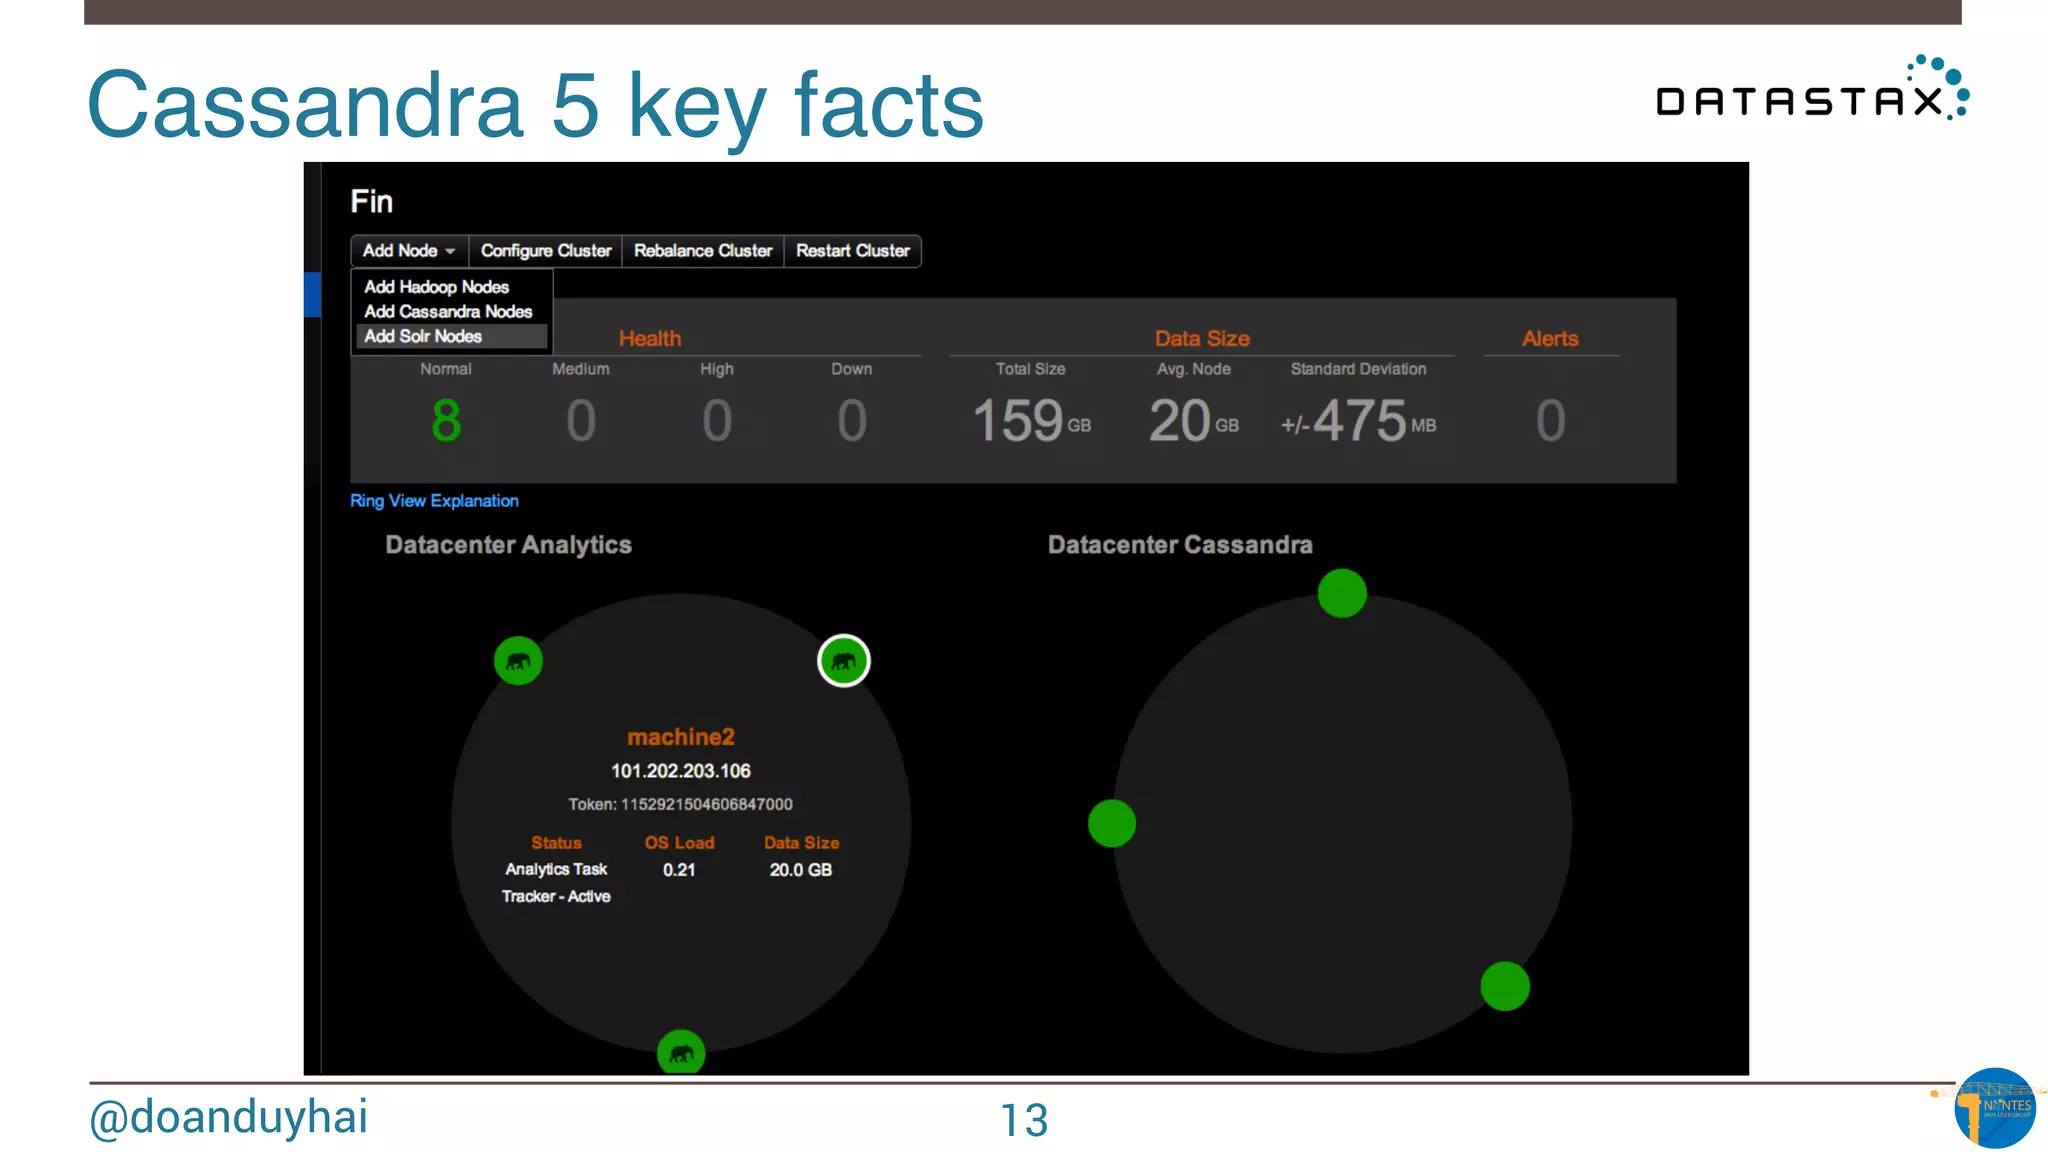Click the Fin cluster title

372,202
